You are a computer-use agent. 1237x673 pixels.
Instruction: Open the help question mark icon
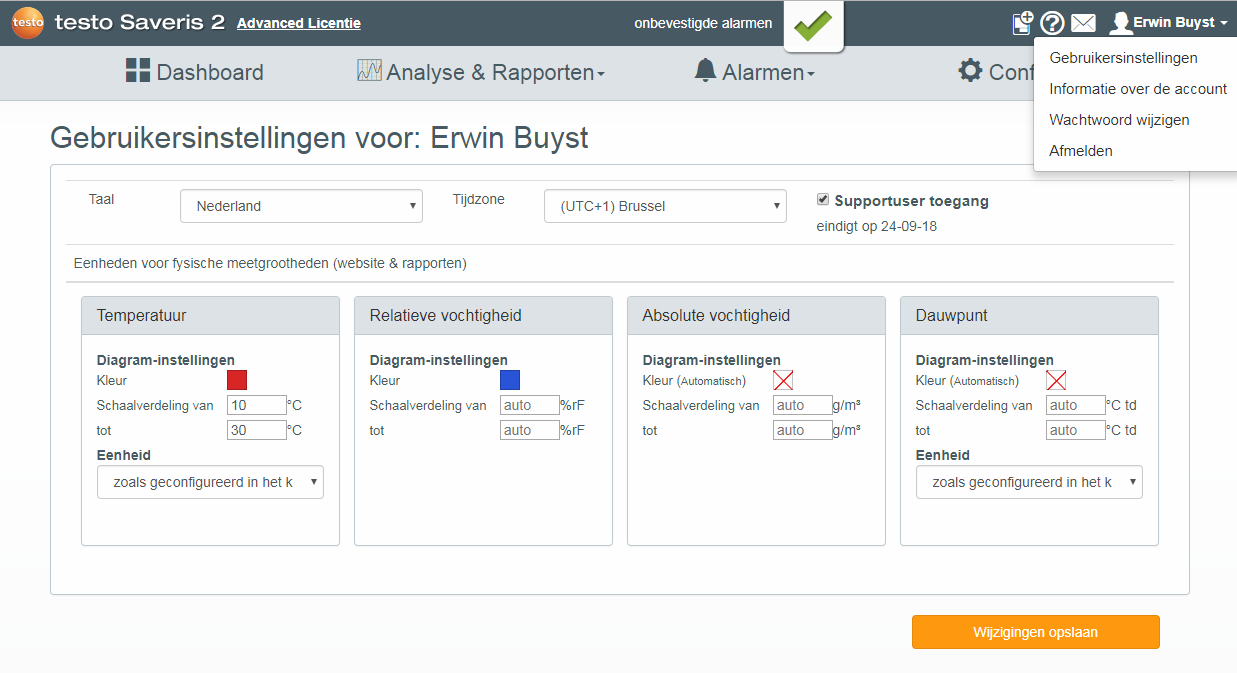(x=1052, y=23)
